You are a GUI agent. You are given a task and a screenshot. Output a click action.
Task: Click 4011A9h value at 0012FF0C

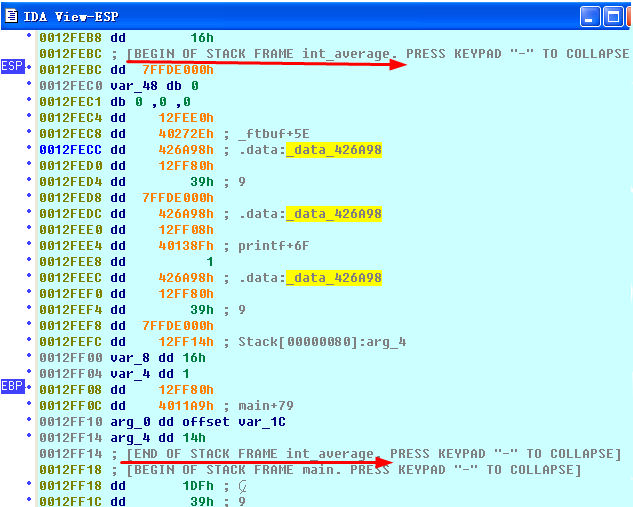(x=186, y=406)
